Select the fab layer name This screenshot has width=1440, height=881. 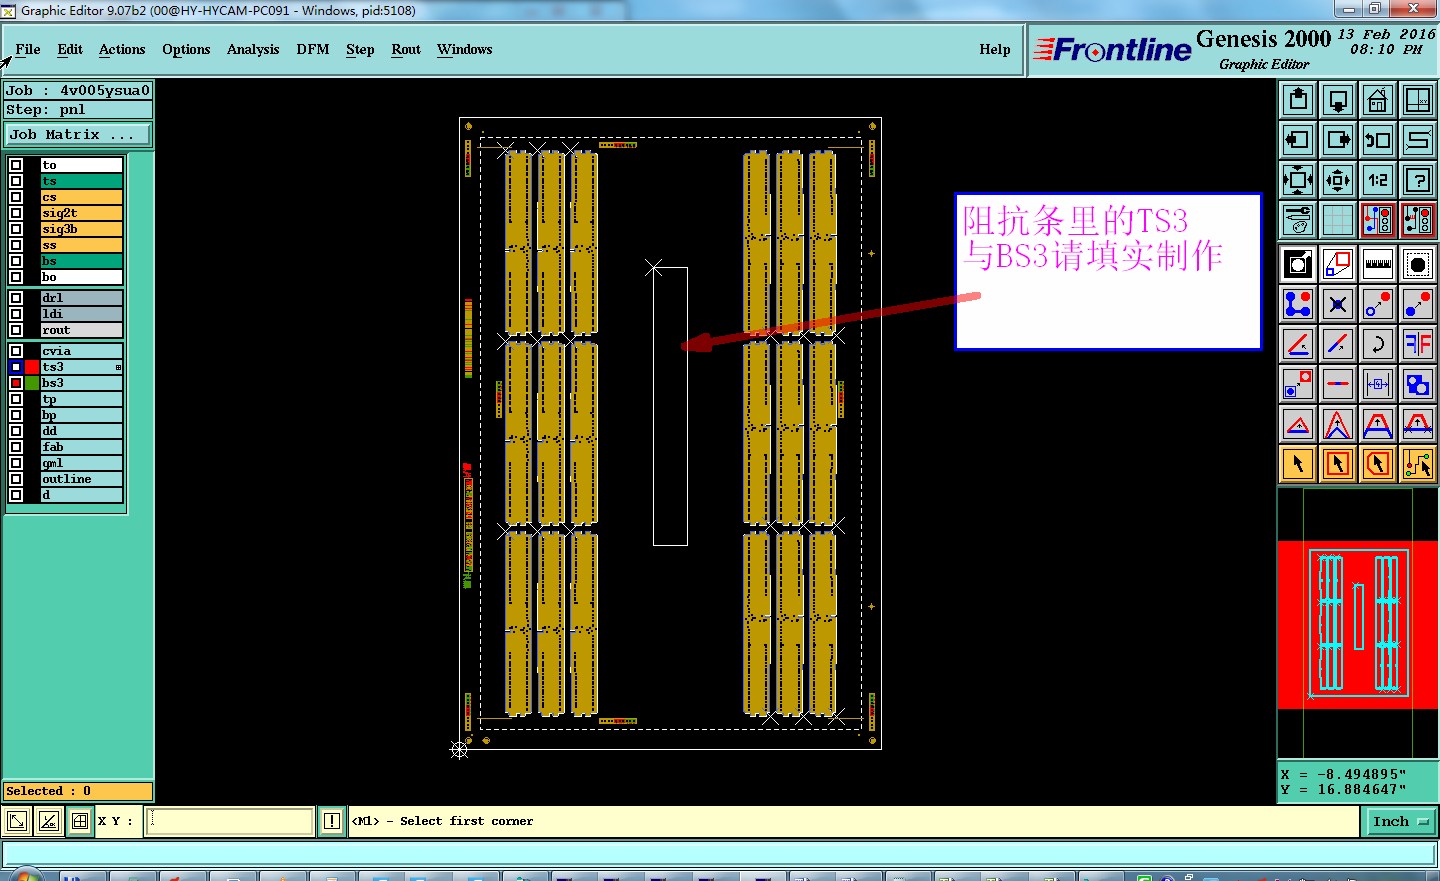(81, 447)
